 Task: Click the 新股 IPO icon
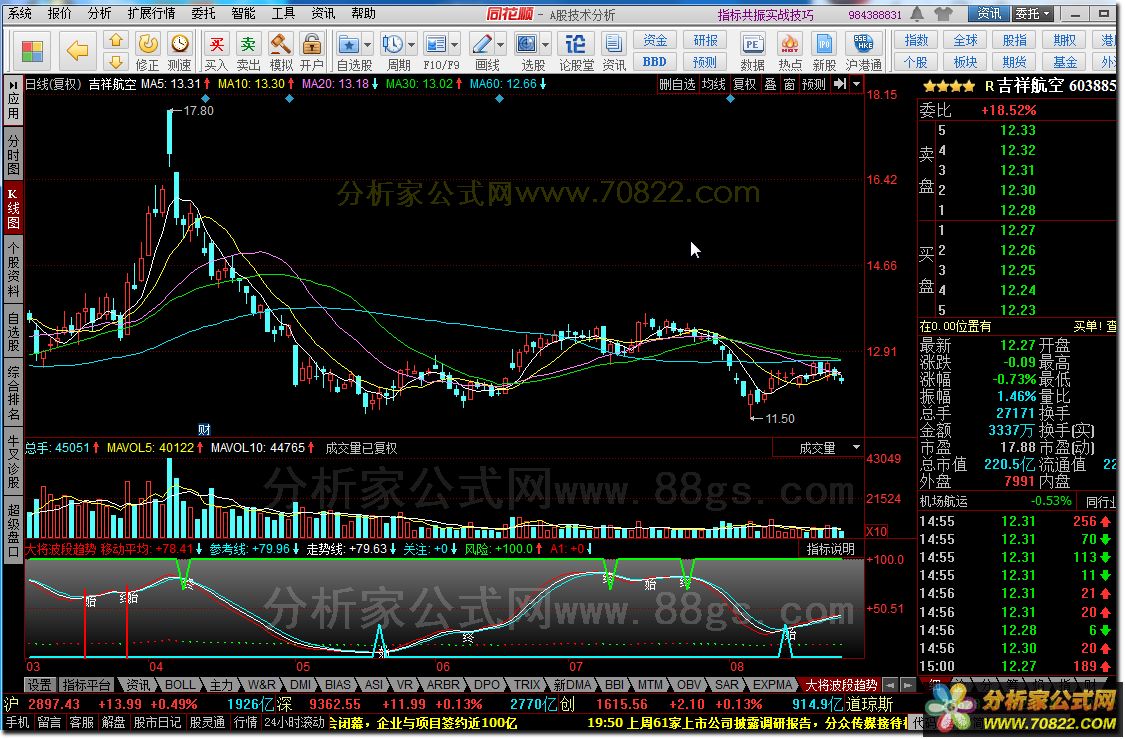coord(824,44)
